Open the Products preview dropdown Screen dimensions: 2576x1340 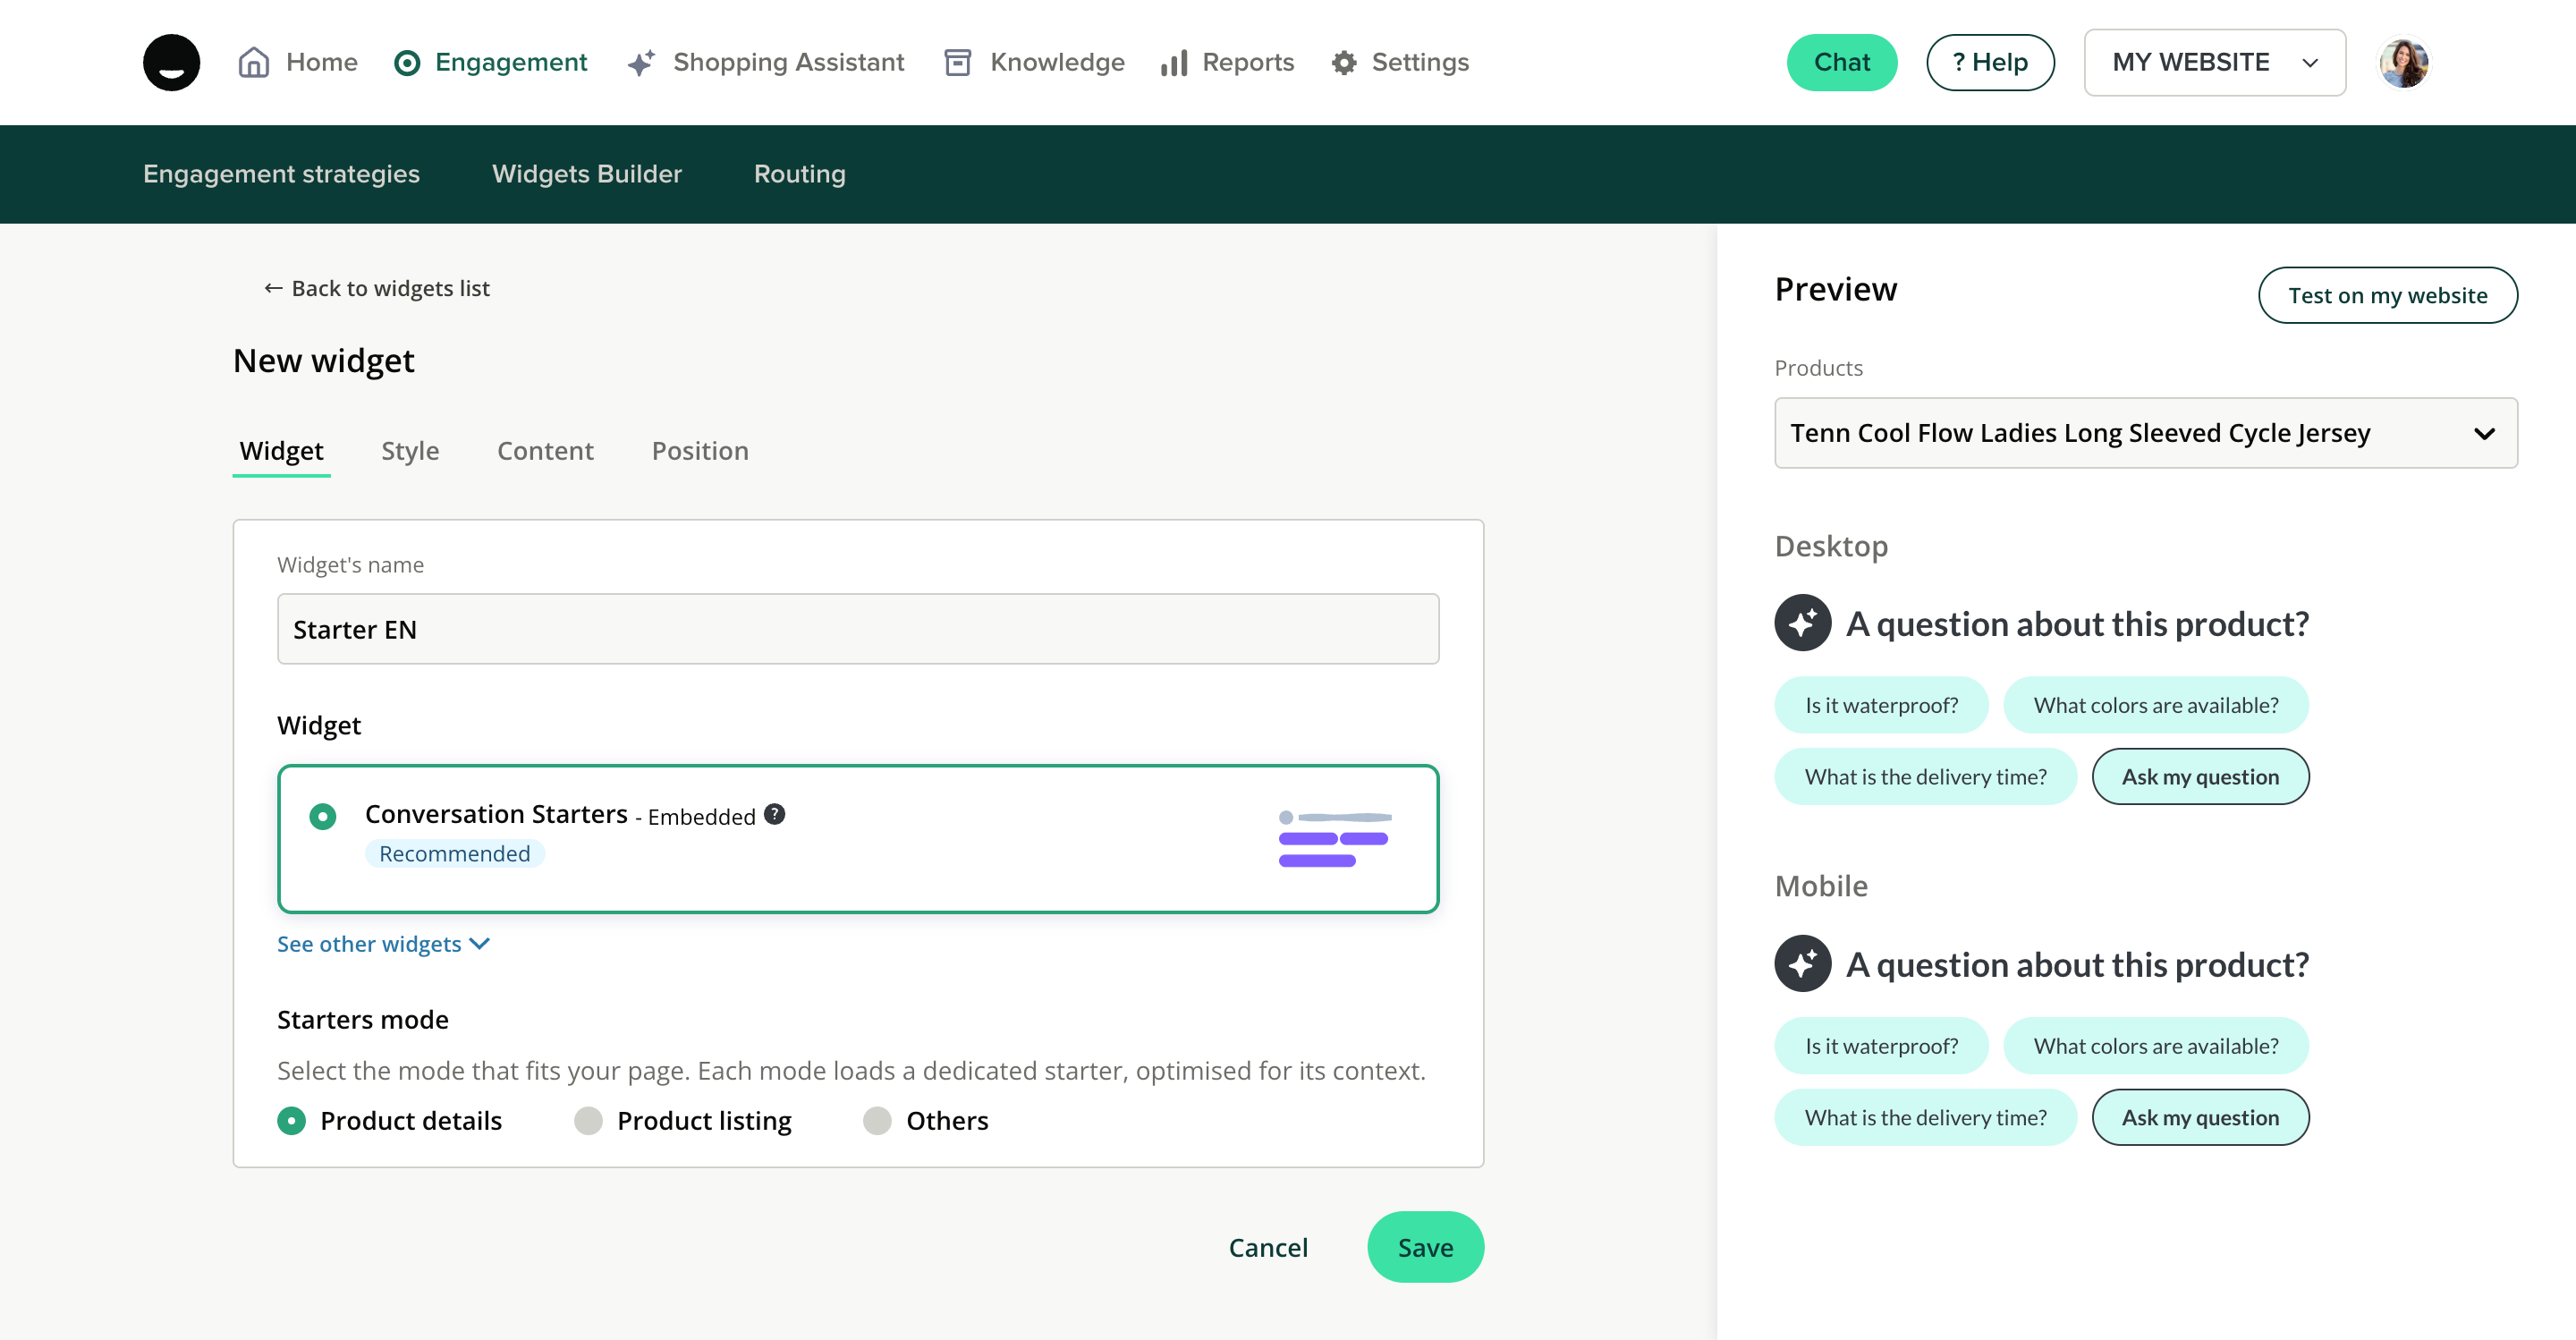tap(2145, 433)
